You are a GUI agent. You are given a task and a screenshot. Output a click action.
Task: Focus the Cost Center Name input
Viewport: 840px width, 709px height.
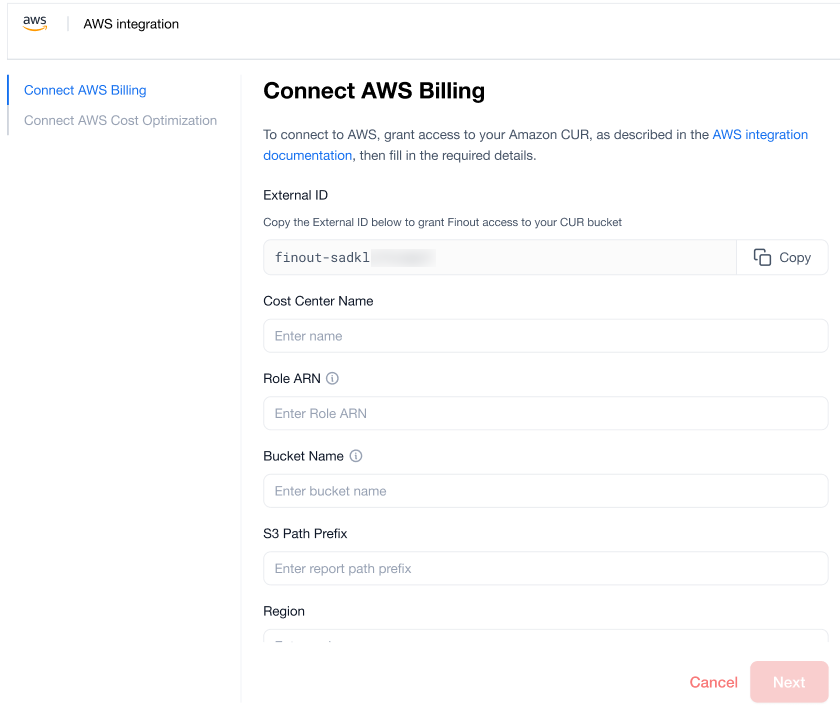pos(545,336)
